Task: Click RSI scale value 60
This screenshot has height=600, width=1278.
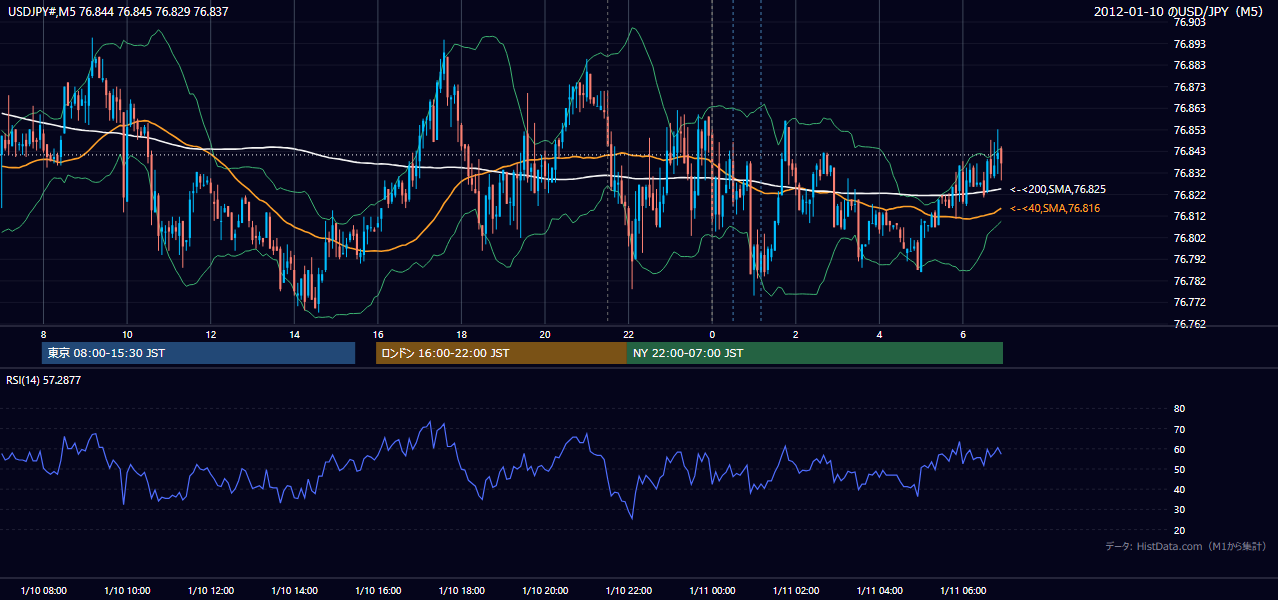Action: [x=1179, y=449]
